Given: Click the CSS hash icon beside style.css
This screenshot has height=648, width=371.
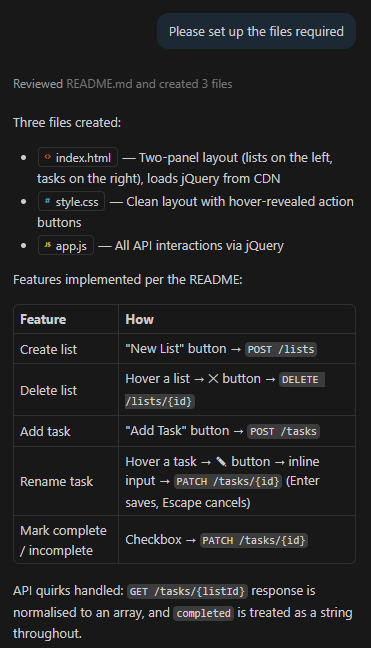Looking at the screenshot, I should point(48,201).
